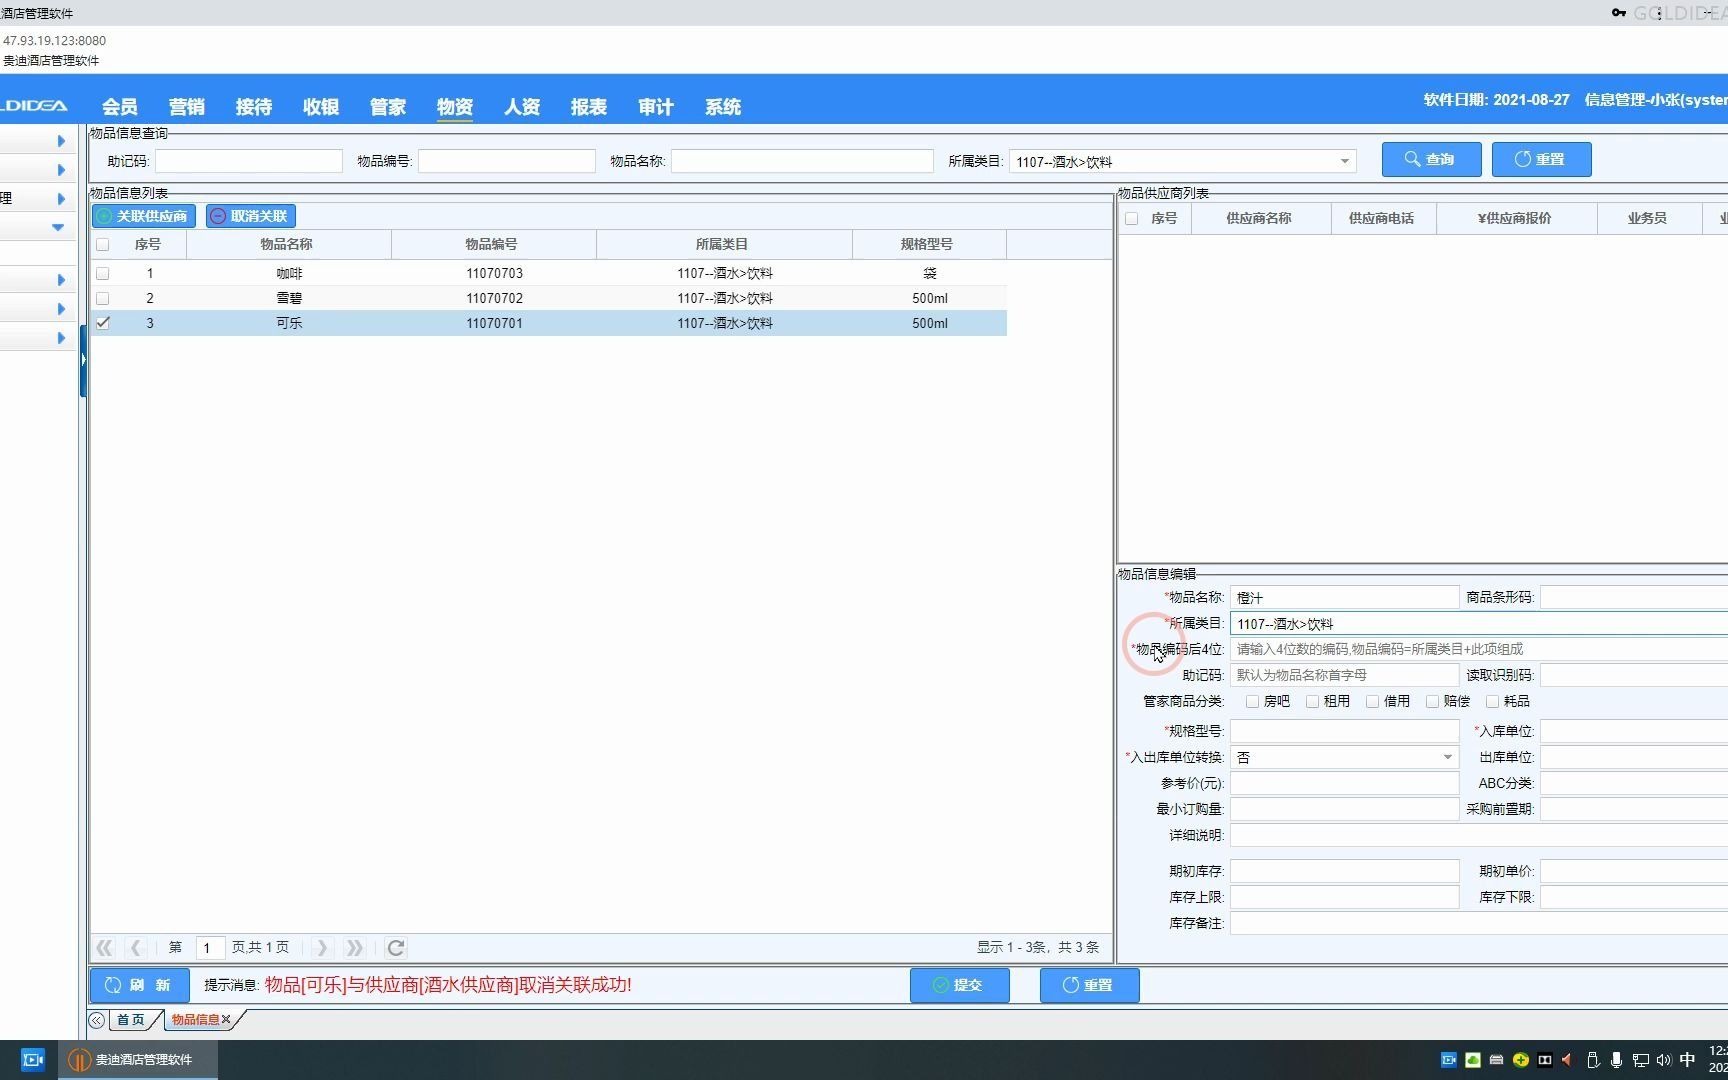Toggle select-all checkbox in supplier list header

pyautogui.click(x=1131, y=218)
